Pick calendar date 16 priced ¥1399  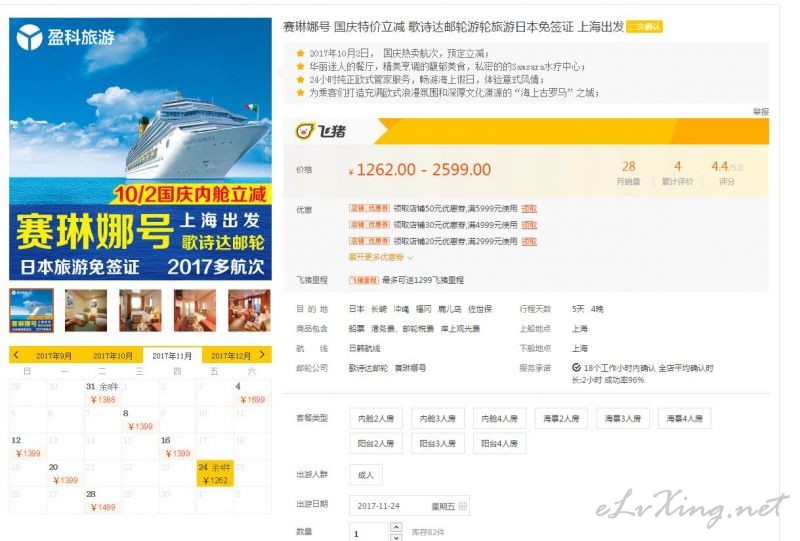(178, 447)
